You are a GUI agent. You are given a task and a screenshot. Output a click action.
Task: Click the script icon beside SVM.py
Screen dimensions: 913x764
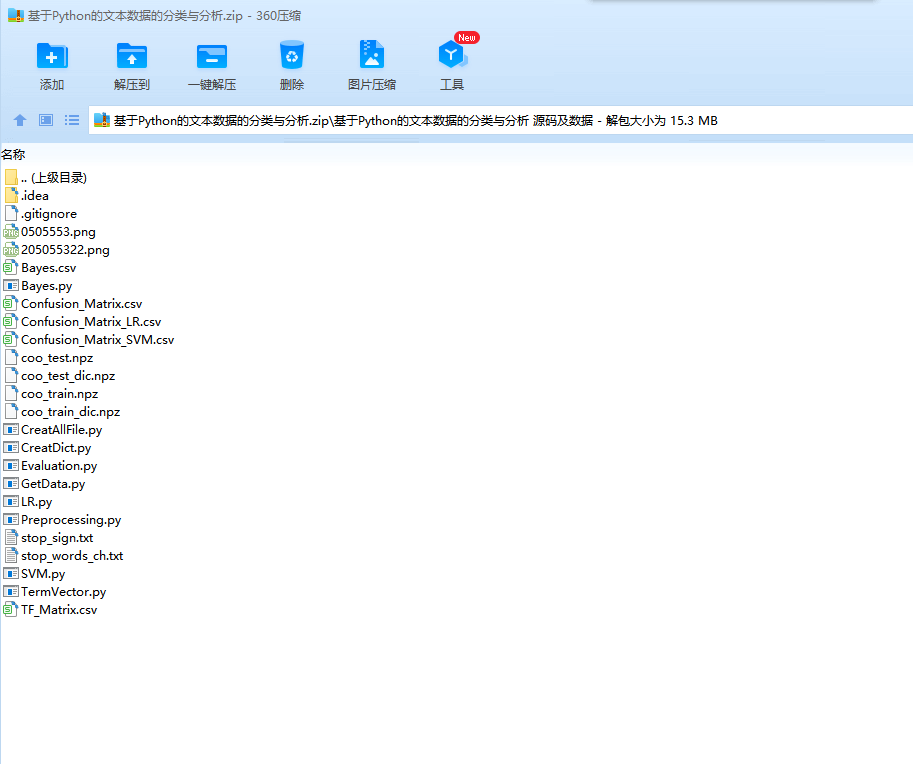[11, 574]
